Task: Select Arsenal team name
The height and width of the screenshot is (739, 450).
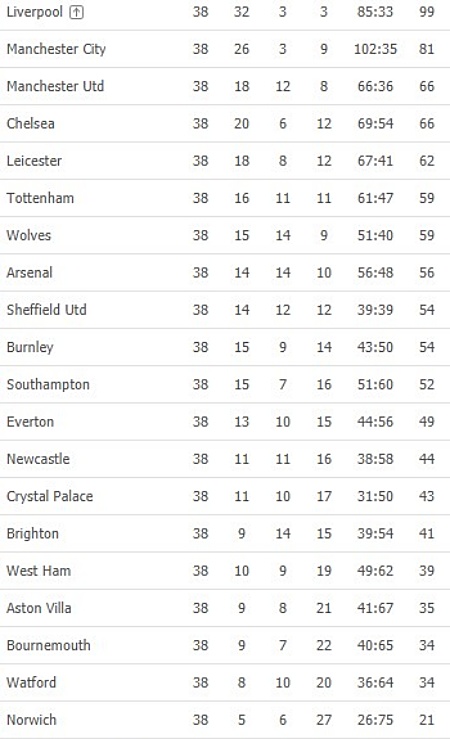Action: pos(30,272)
